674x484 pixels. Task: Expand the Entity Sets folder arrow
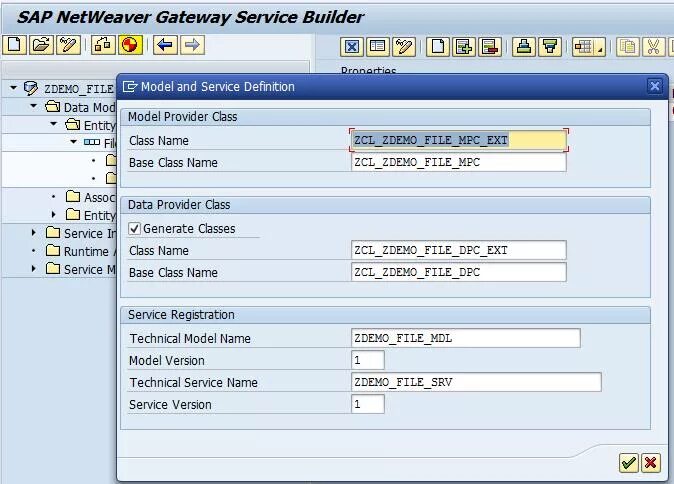pyautogui.click(x=54, y=214)
